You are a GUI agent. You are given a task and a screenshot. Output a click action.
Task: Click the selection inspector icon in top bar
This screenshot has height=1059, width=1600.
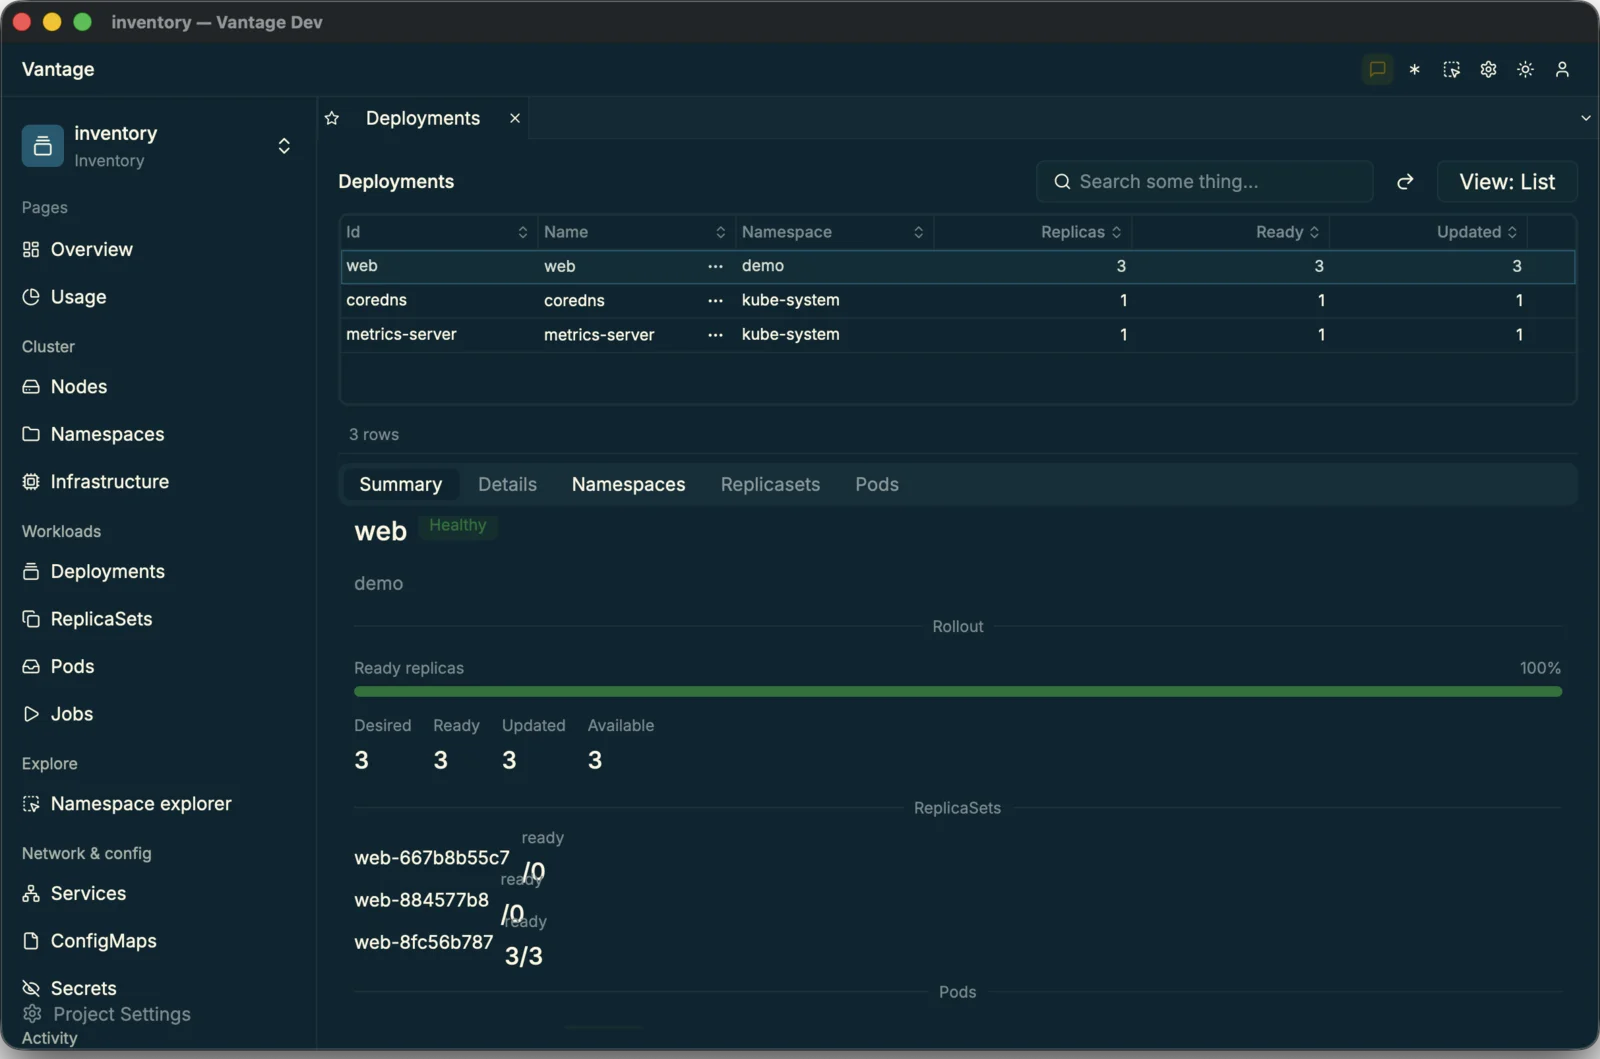click(x=1451, y=69)
